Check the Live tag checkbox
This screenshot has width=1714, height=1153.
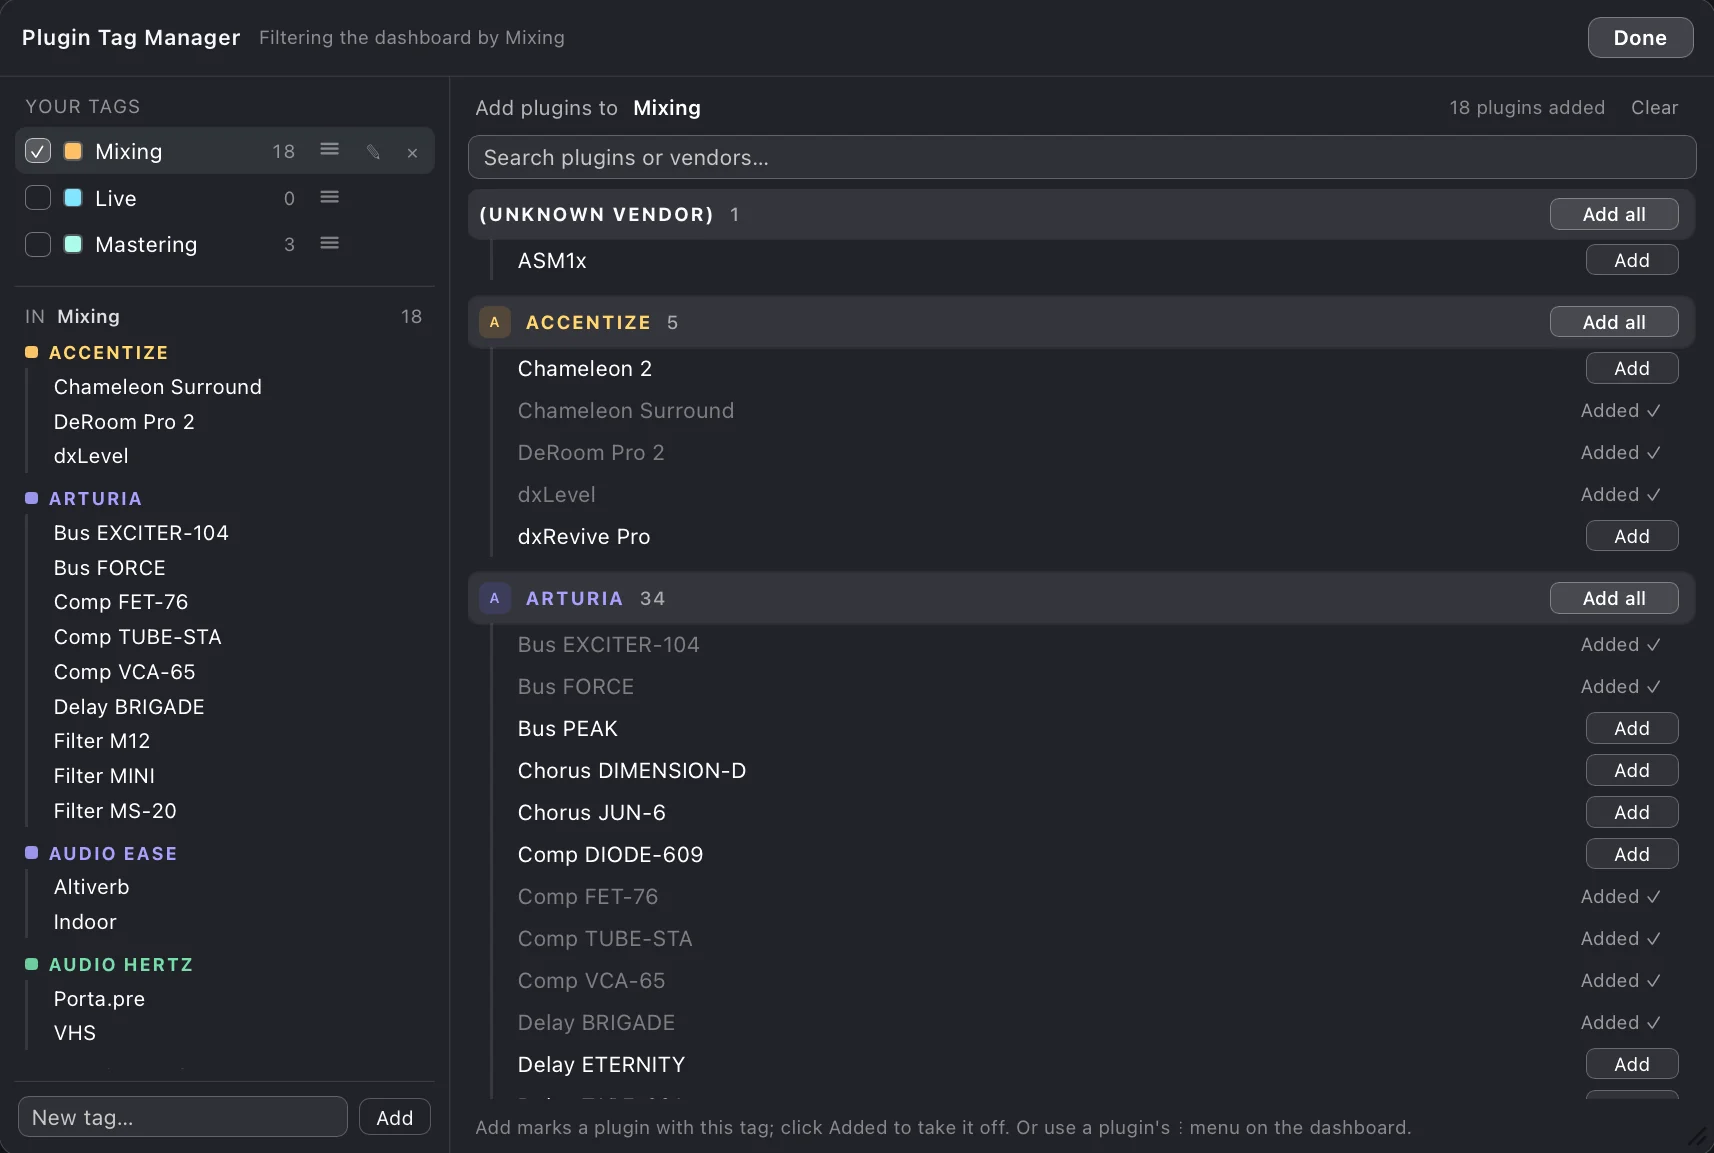[x=38, y=198]
